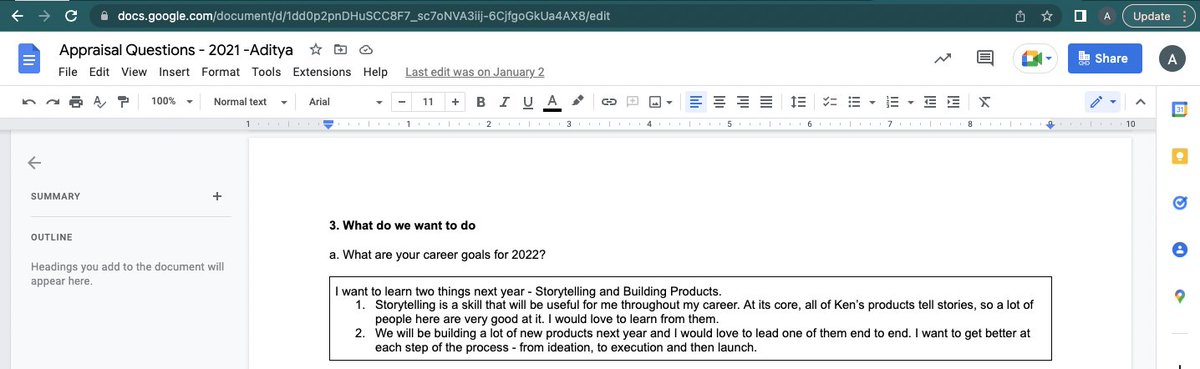Open Google Tasks side panel
The width and height of the screenshot is (1200, 369).
pos(1179,203)
